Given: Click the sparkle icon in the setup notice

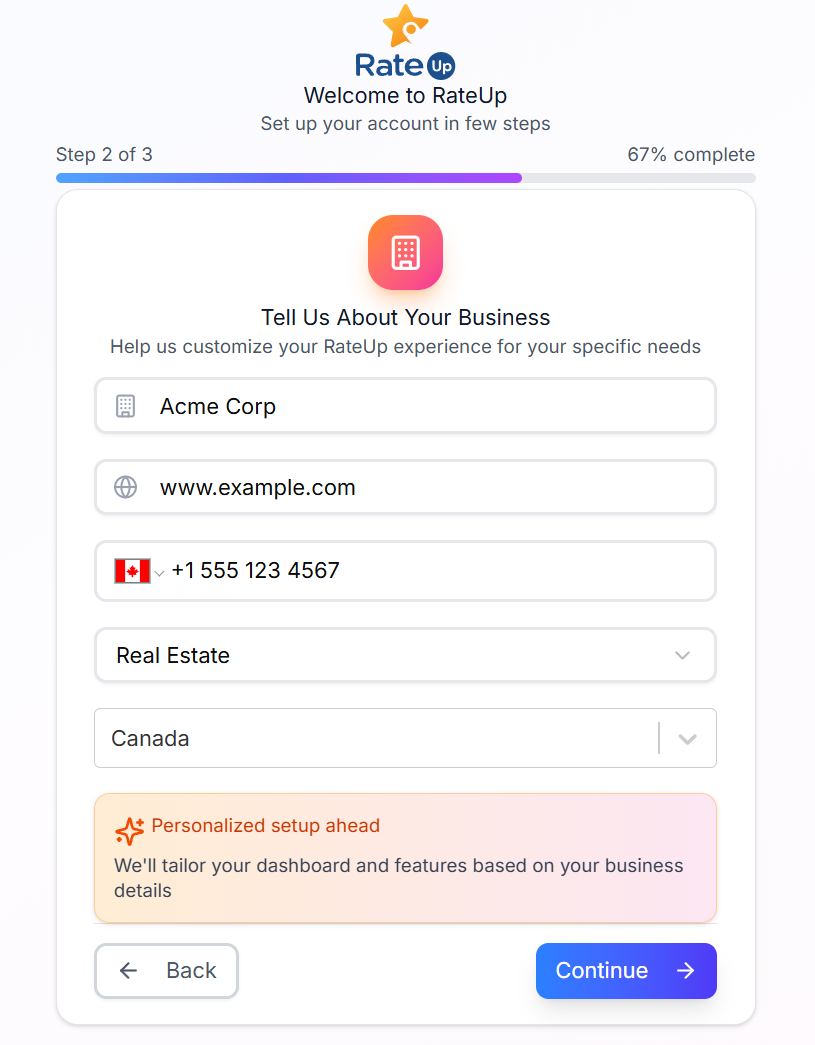Looking at the screenshot, I should pos(129,831).
